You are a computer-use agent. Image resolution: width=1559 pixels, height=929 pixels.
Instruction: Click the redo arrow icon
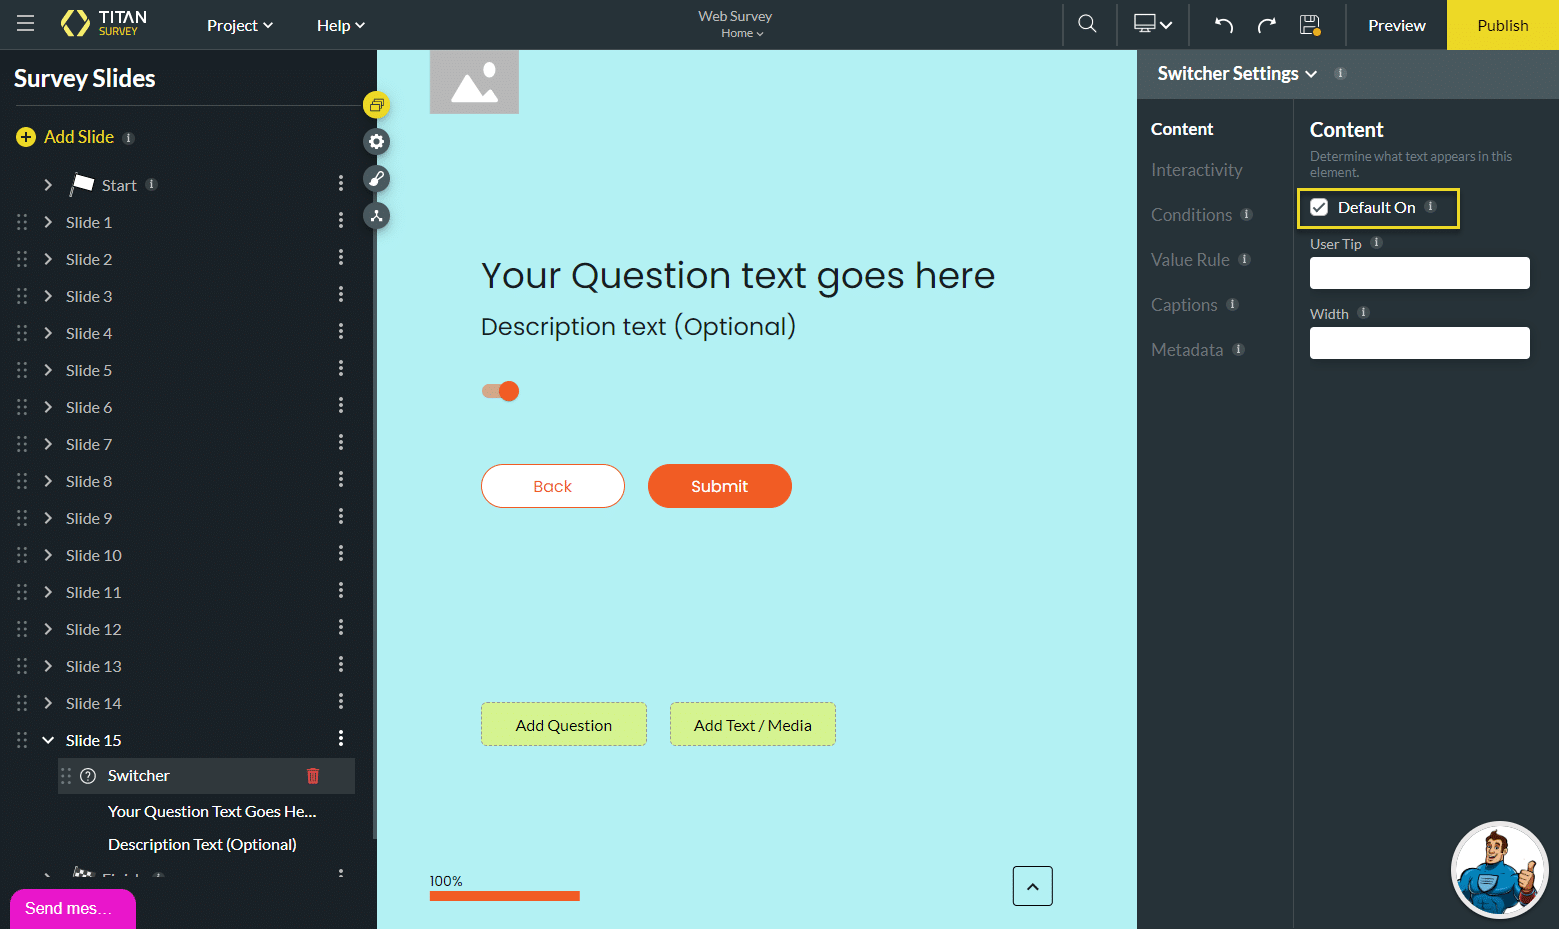(x=1266, y=24)
